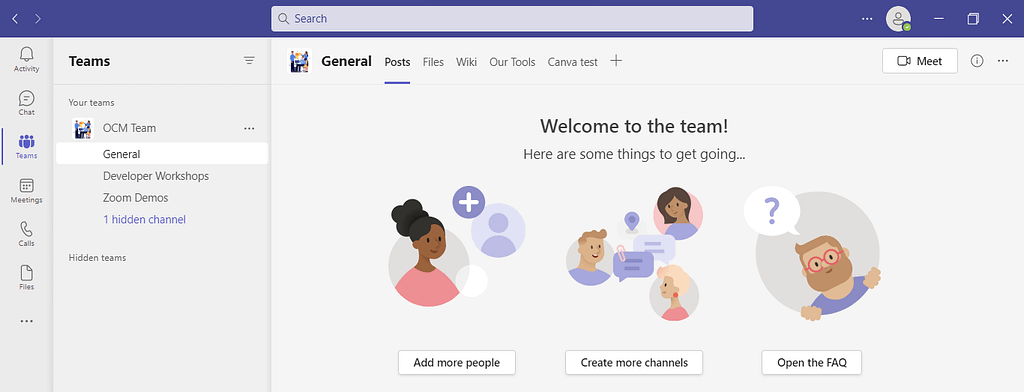Image resolution: width=1024 pixels, height=392 pixels.
Task: Open the Canva test tab
Action: (x=572, y=62)
